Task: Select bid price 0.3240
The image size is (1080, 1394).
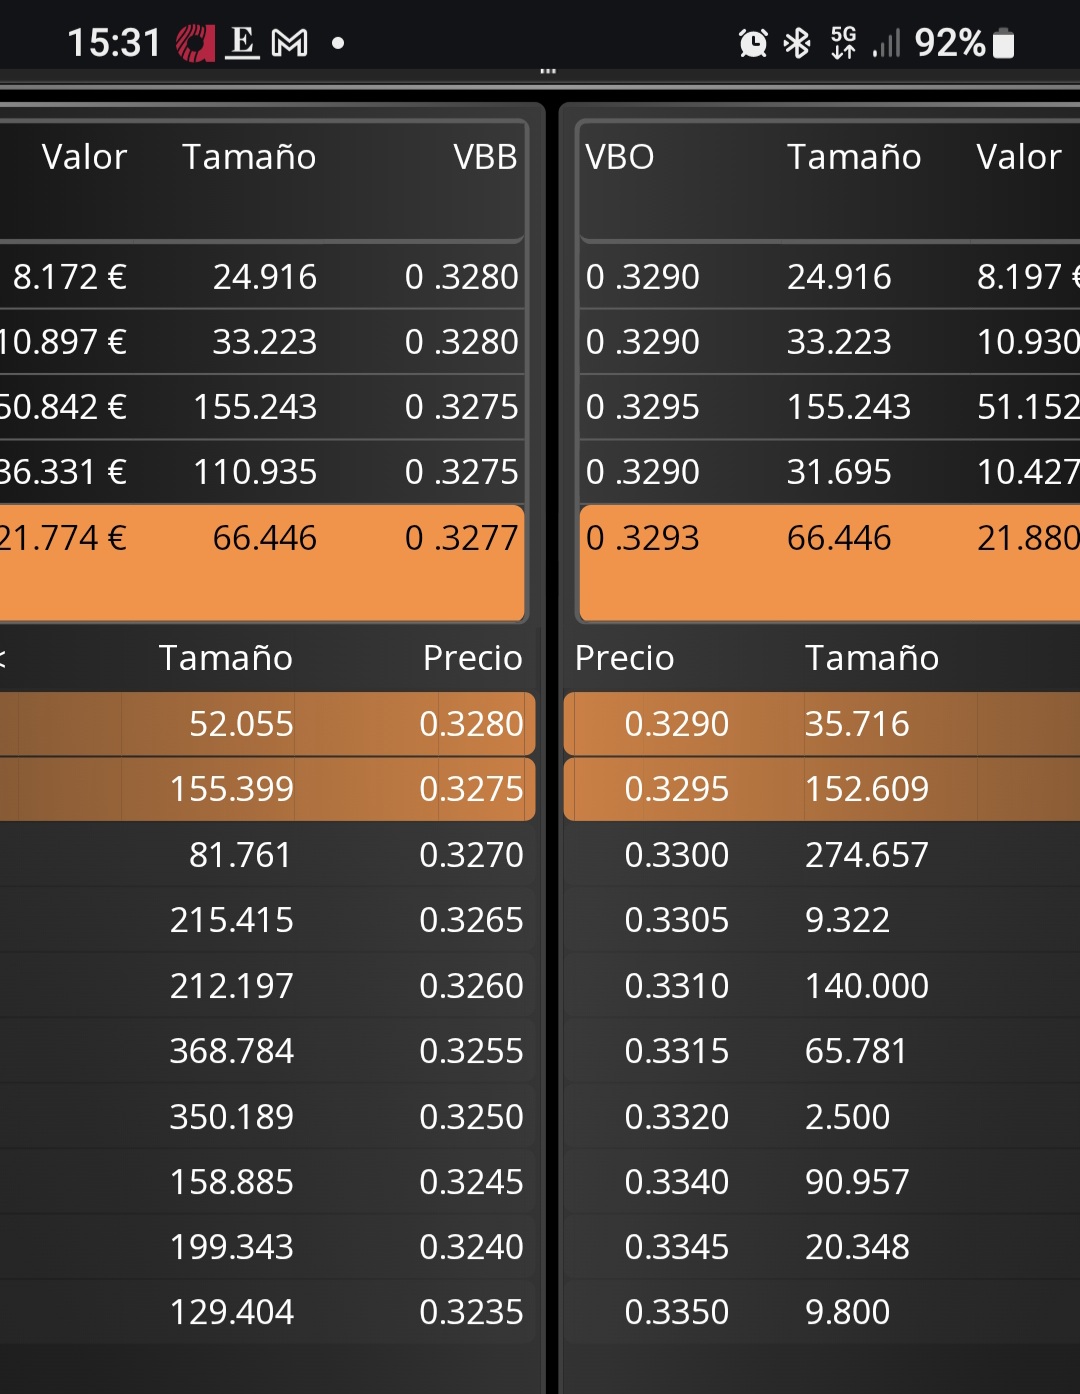Action: [471, 1247]
